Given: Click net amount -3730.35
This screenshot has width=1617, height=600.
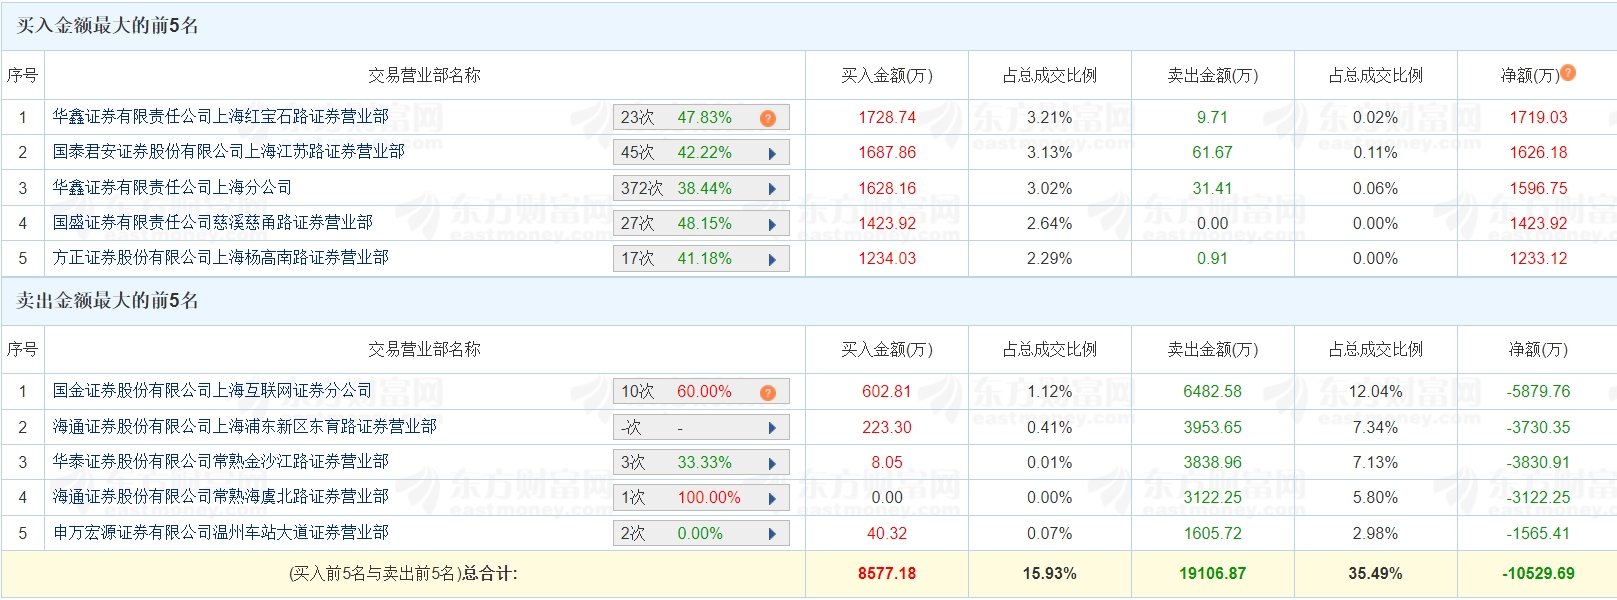Looking at the screenshot, I should [1538, 427].
